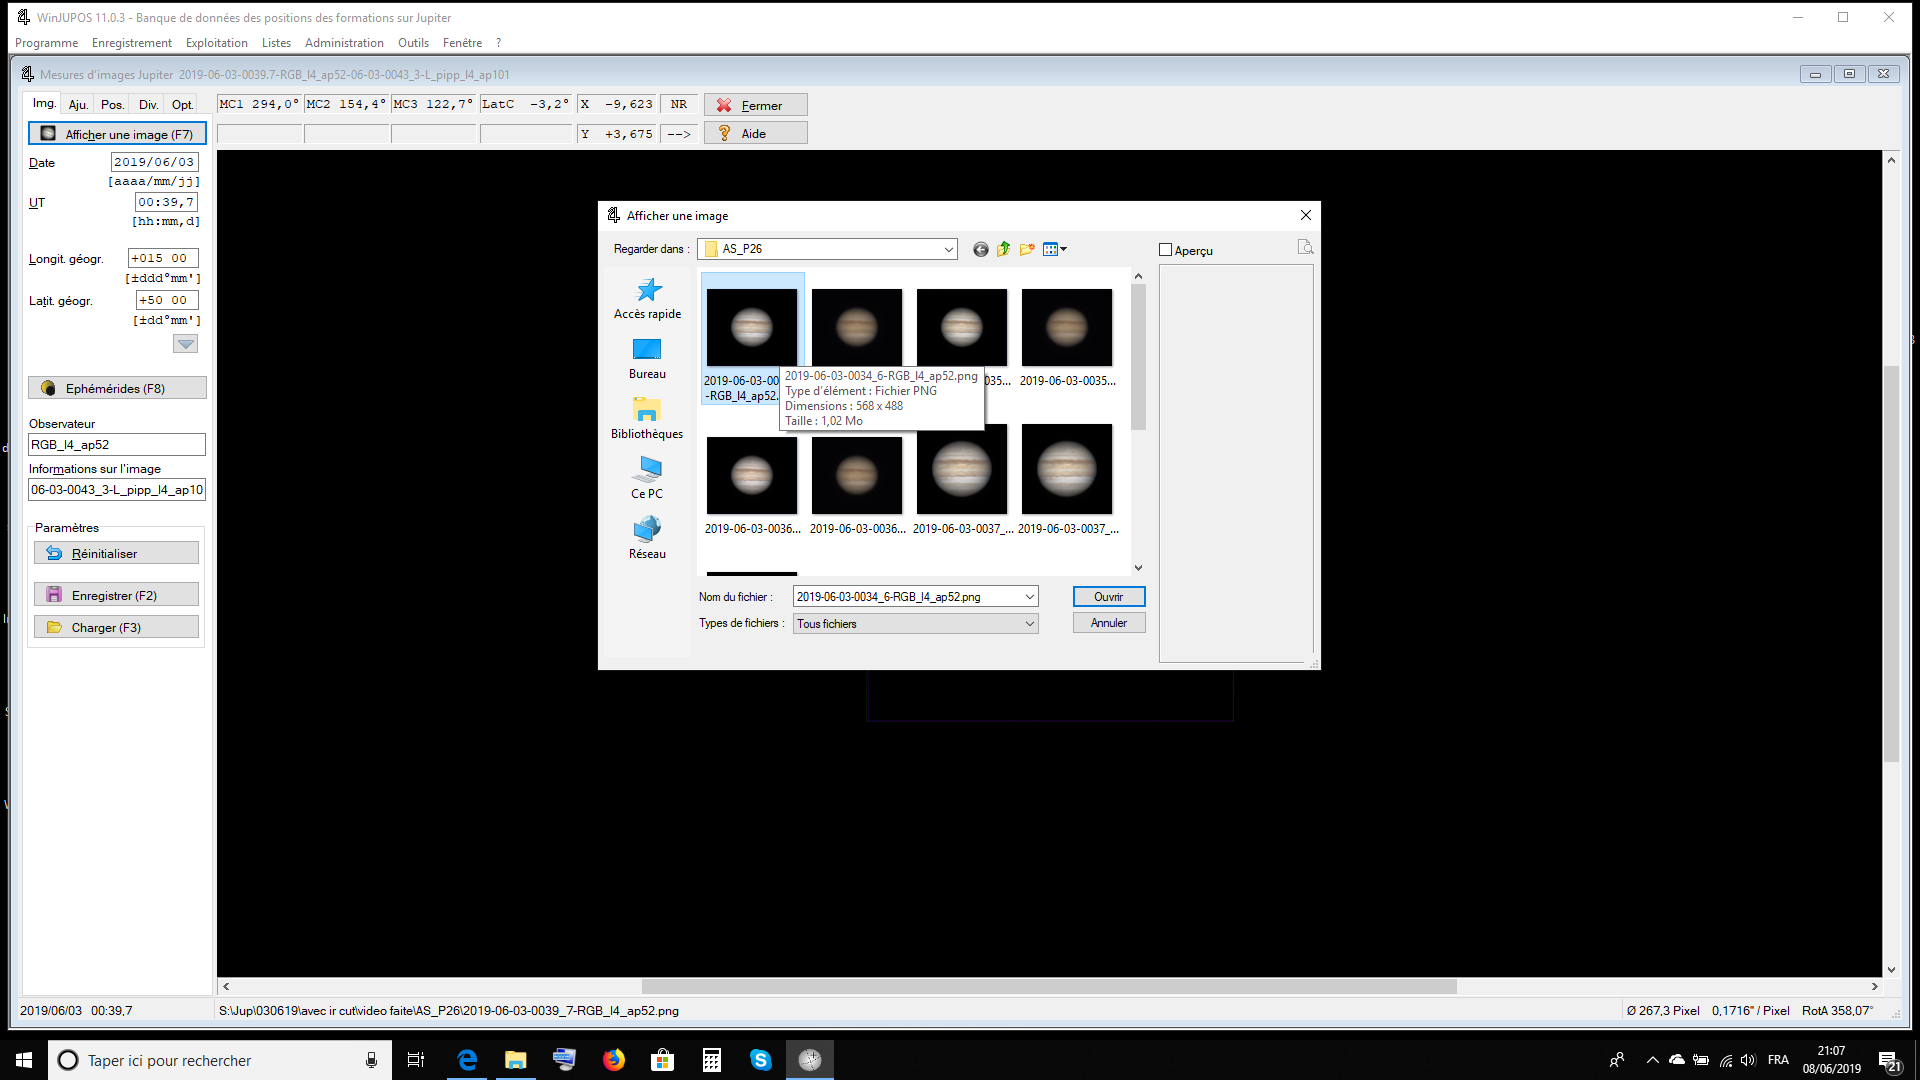Screen dimensions: 1920x1080
Task: Expand the Regarder dans folder dropdown
Action: coord(948,249)
